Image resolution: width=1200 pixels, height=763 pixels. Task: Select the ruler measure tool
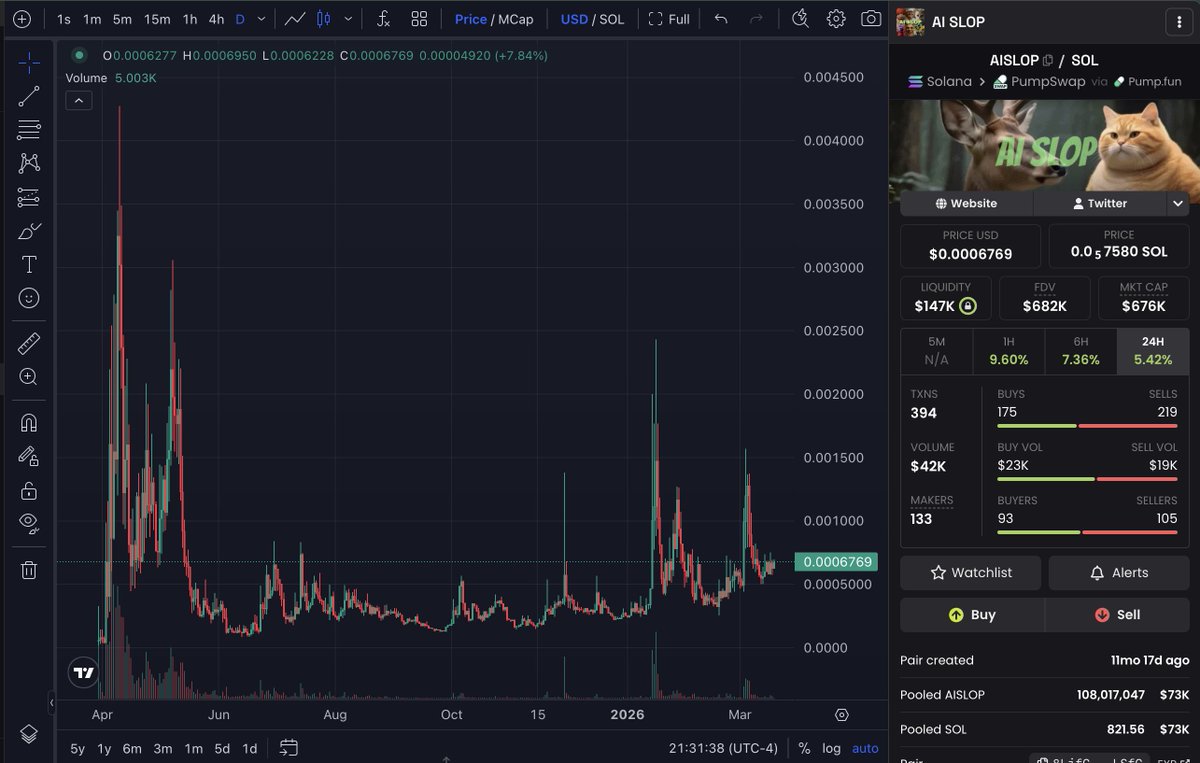(29, 344)
